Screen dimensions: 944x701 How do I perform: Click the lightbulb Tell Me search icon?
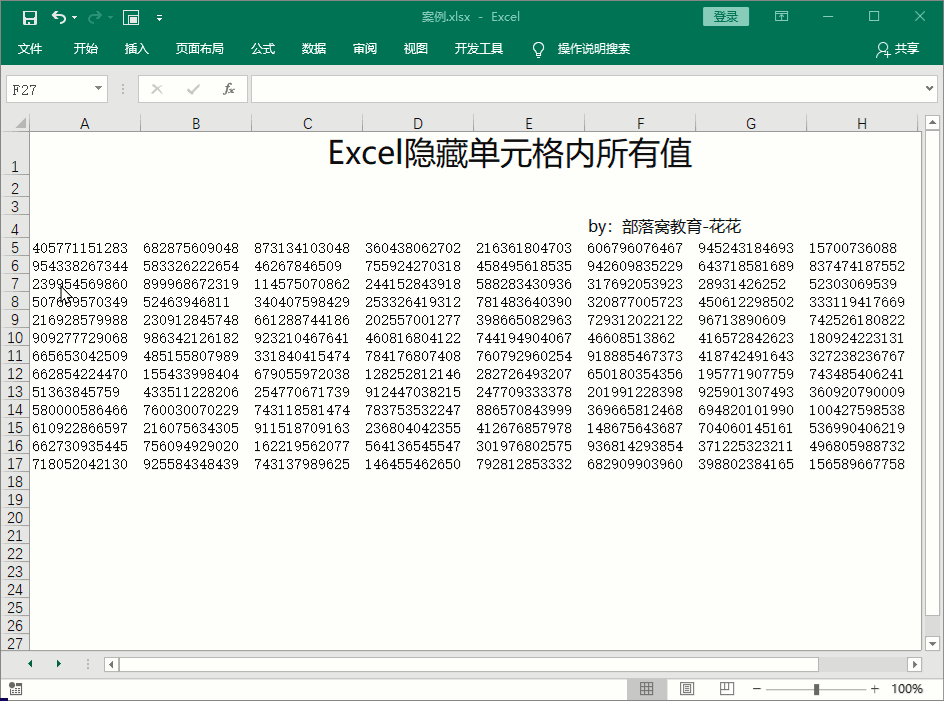538,49
